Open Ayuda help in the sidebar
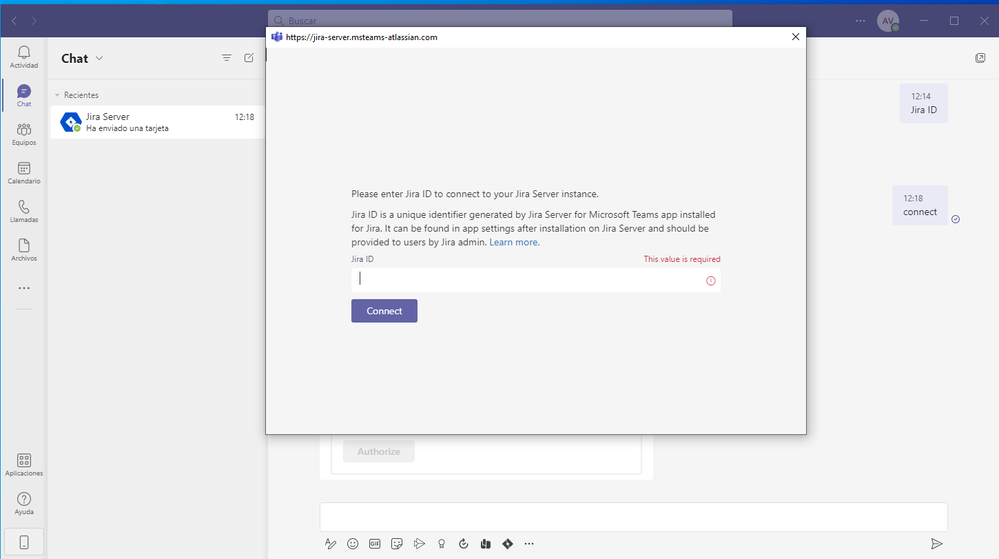The image size is (999, 559). tap(24, 504)
